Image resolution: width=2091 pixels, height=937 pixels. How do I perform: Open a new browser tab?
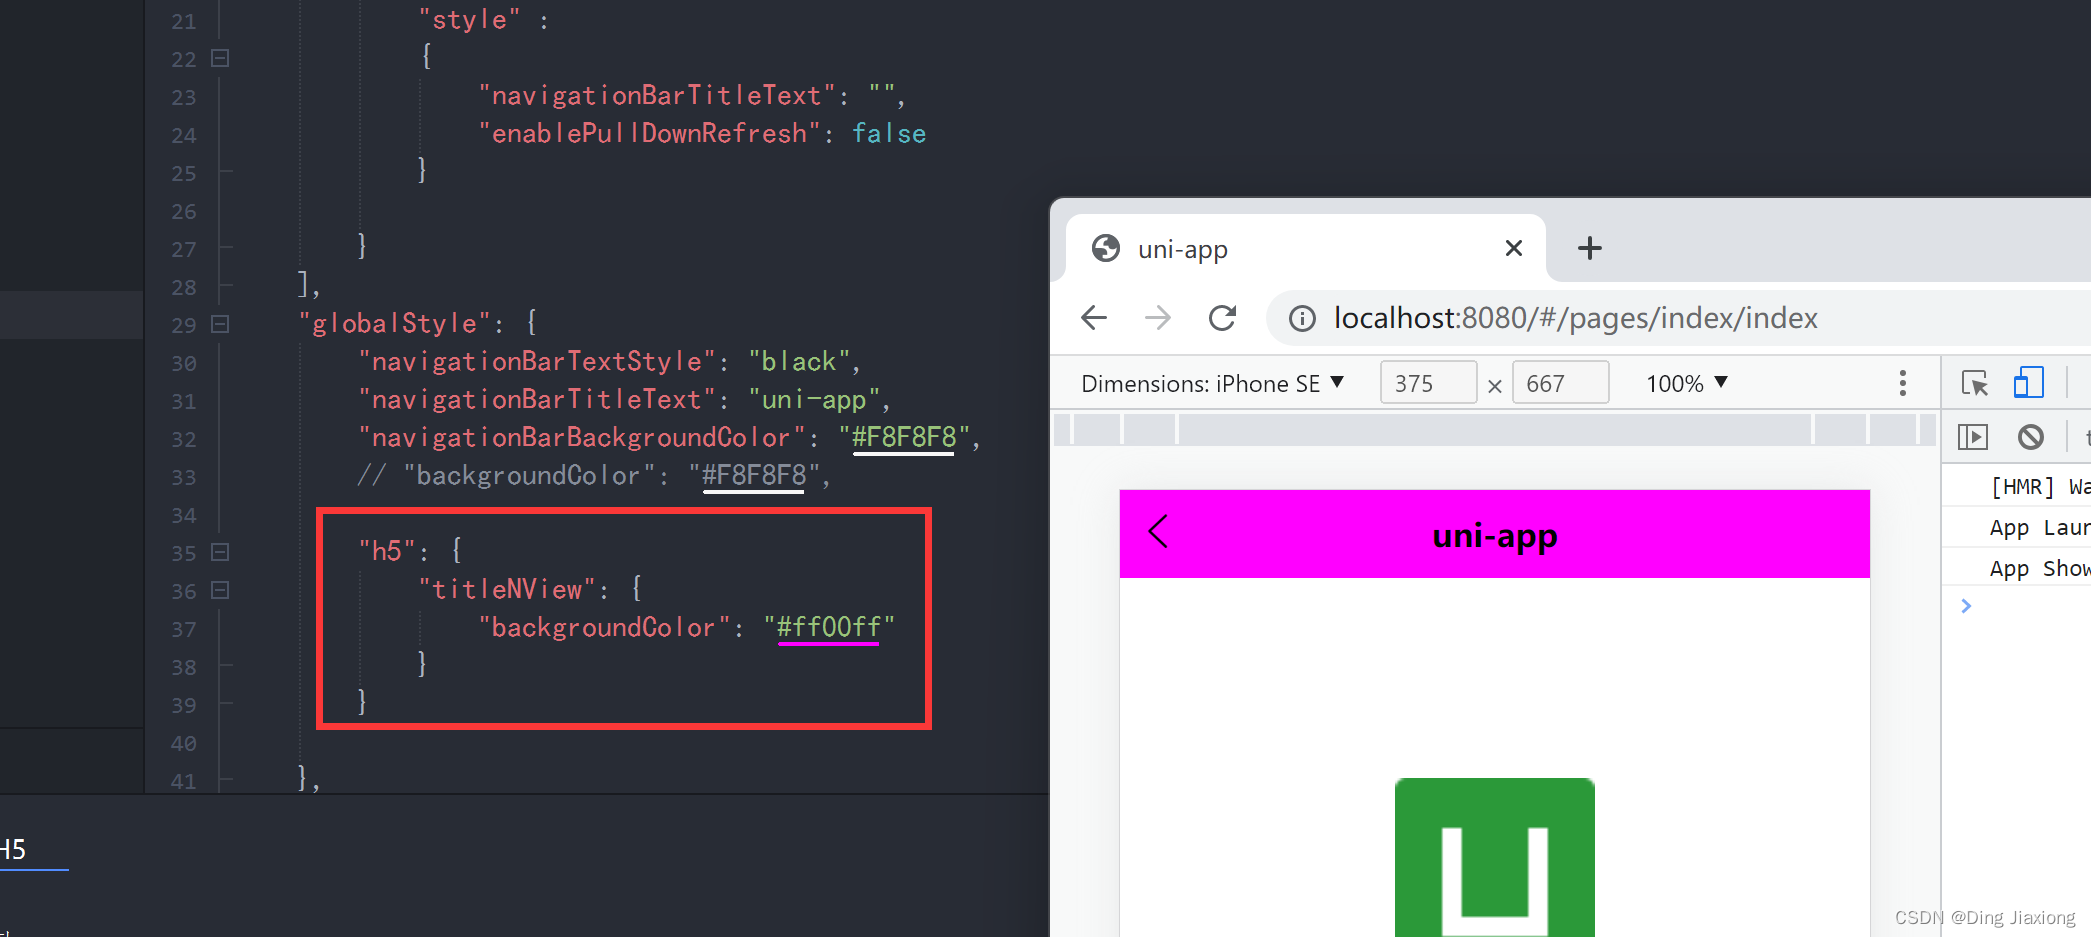point(1590,248)
